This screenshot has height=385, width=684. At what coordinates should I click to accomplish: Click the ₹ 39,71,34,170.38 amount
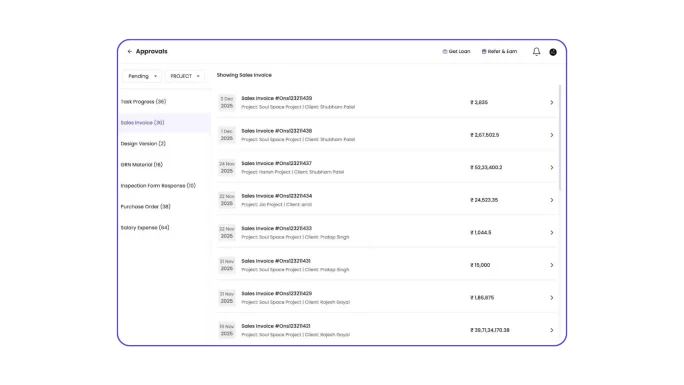pos(489,330)
